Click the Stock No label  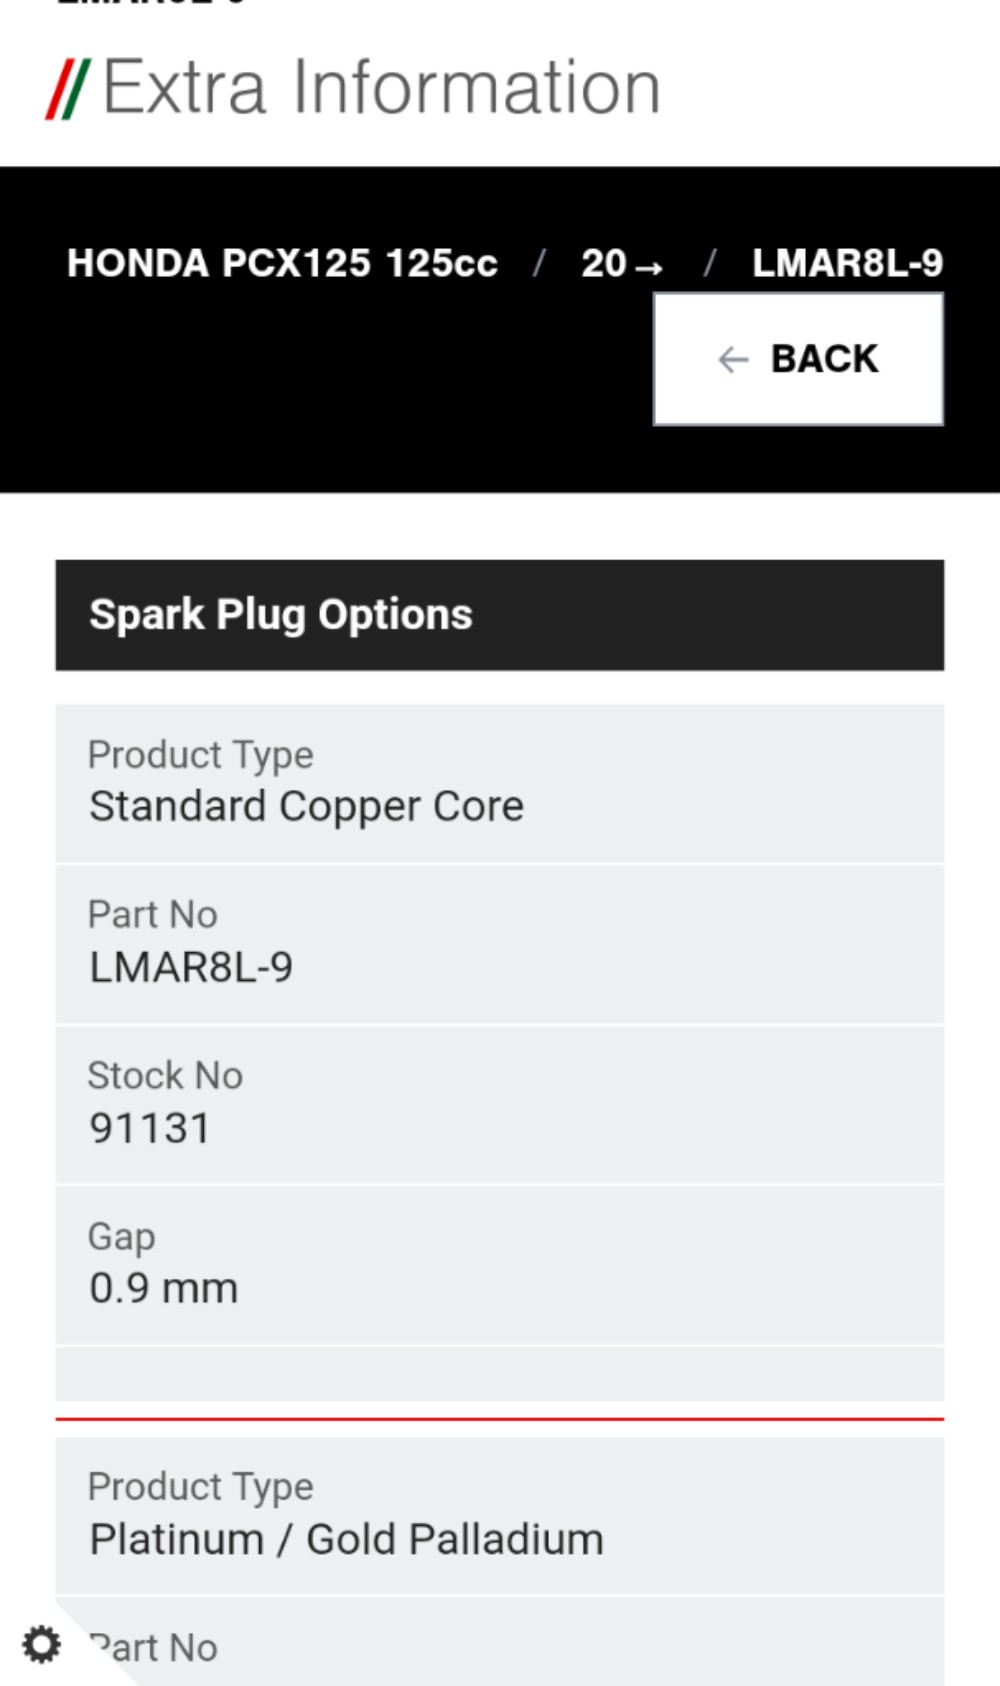165,1076
